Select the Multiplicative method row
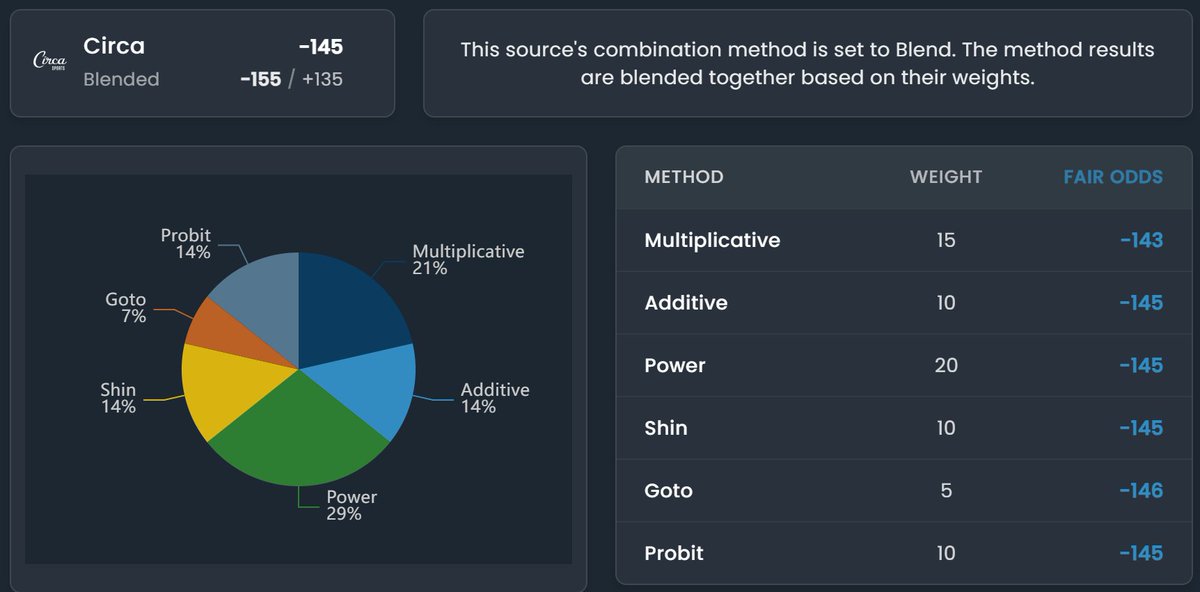 (712, 240)
